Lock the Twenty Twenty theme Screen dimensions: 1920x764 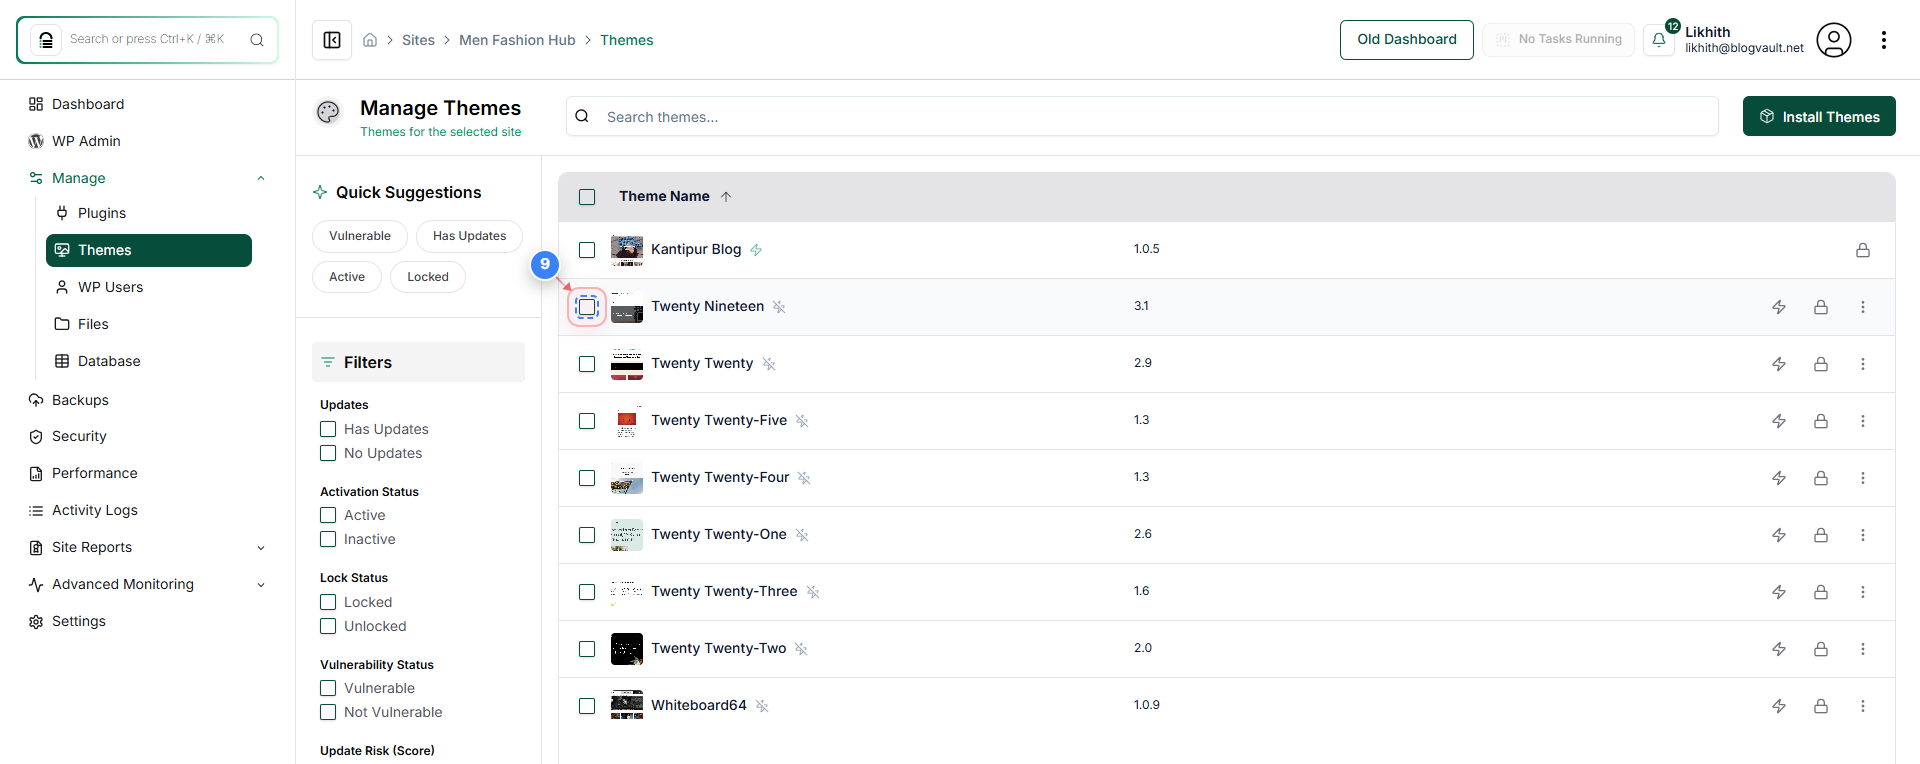pyautogui.click(x=1821, y=364)
